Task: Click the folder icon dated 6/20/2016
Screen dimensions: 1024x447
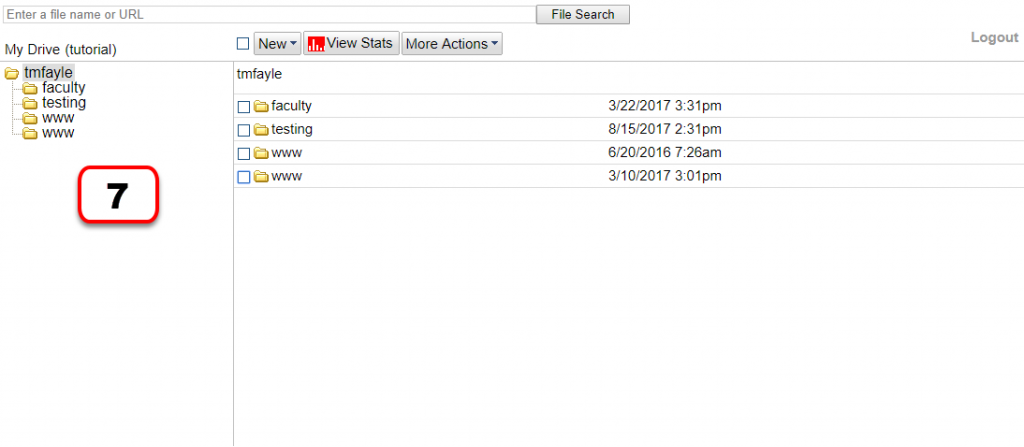Action: (261, 153)
